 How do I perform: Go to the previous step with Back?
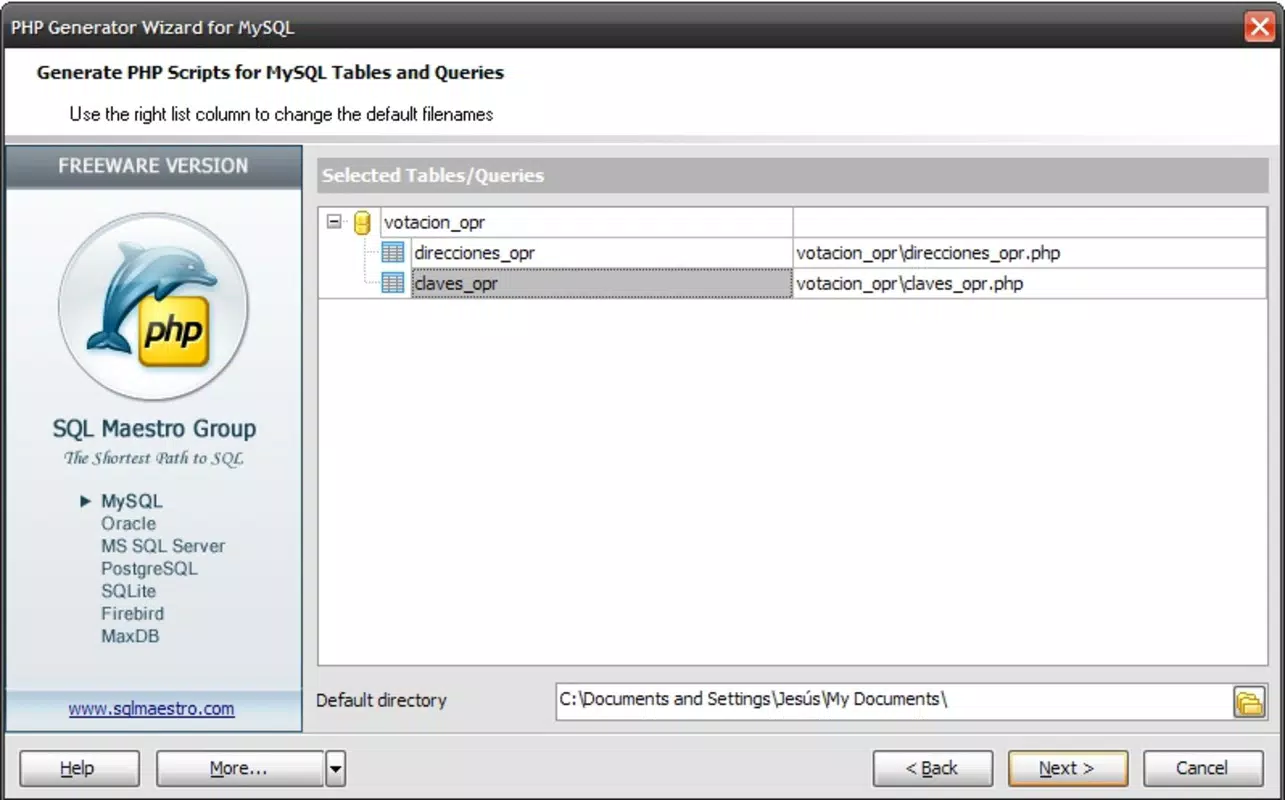coord(932,768)
